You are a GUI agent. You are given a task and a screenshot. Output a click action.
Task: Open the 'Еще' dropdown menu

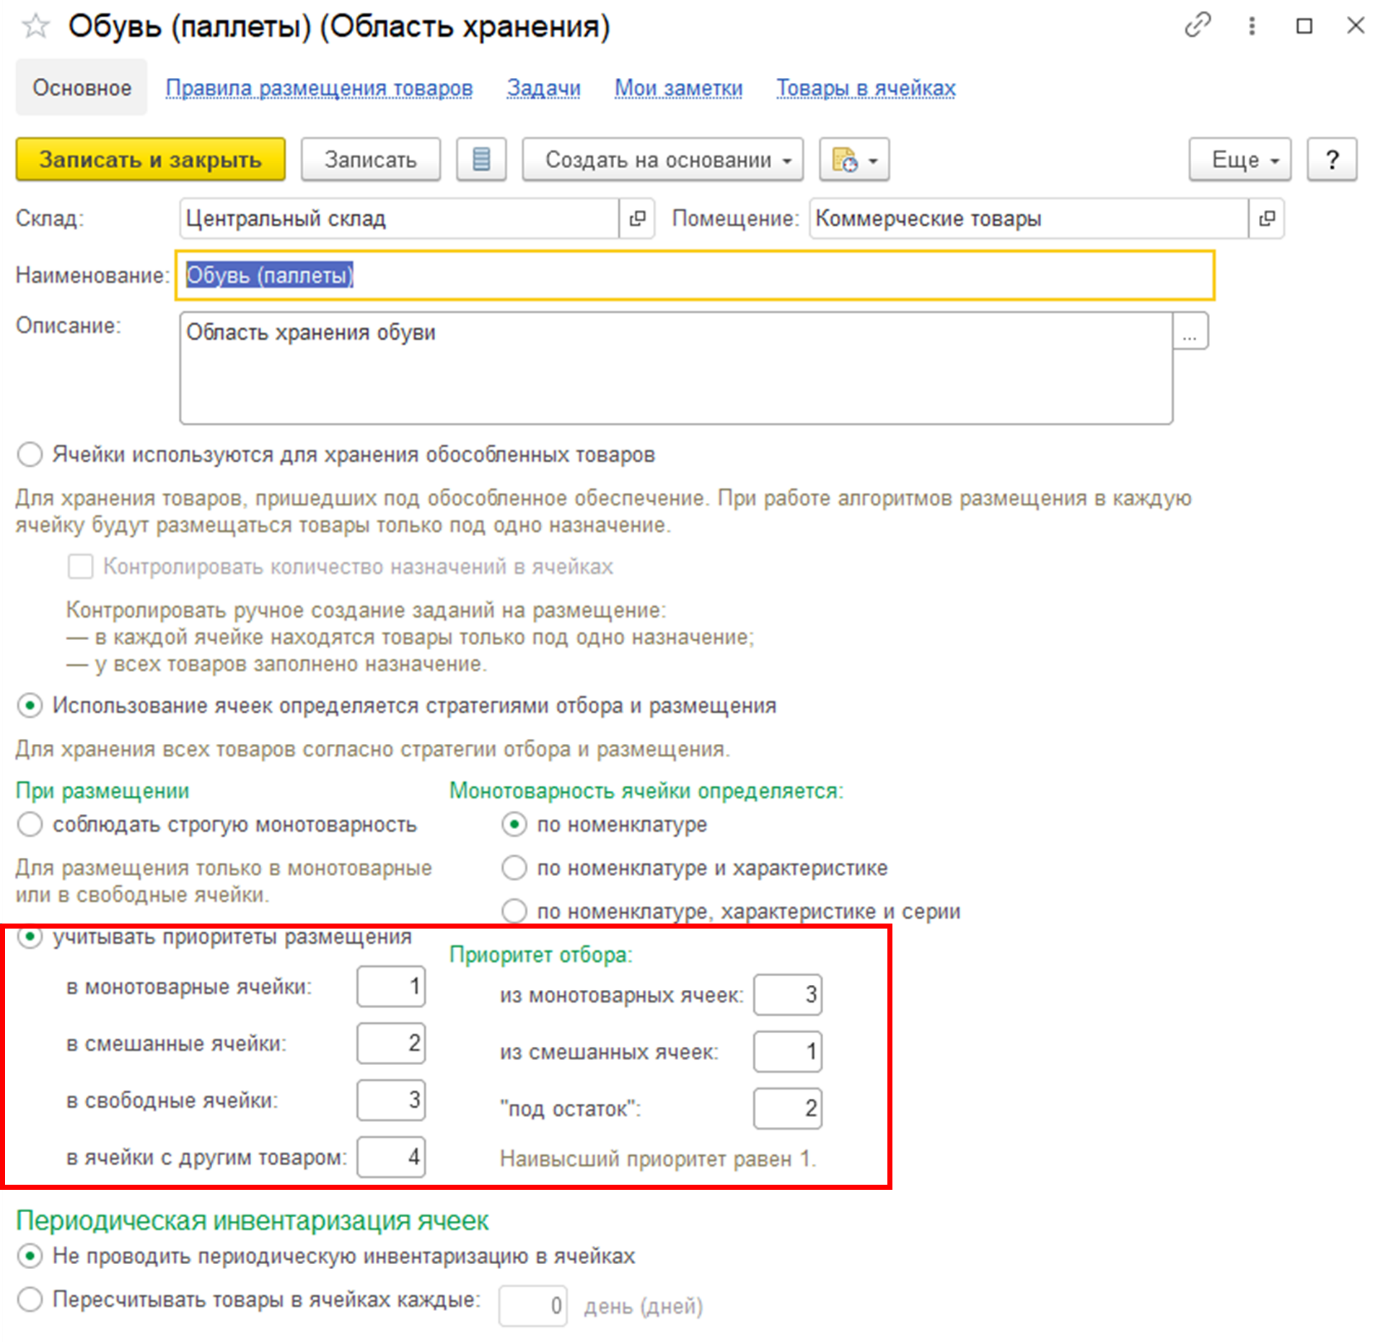click(x=1240, y=160)
